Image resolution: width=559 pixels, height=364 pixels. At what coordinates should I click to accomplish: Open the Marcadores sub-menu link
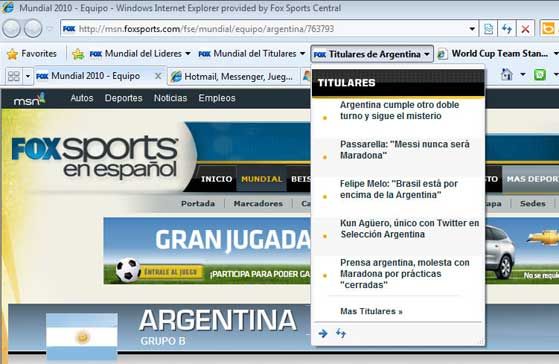point(258,204)
